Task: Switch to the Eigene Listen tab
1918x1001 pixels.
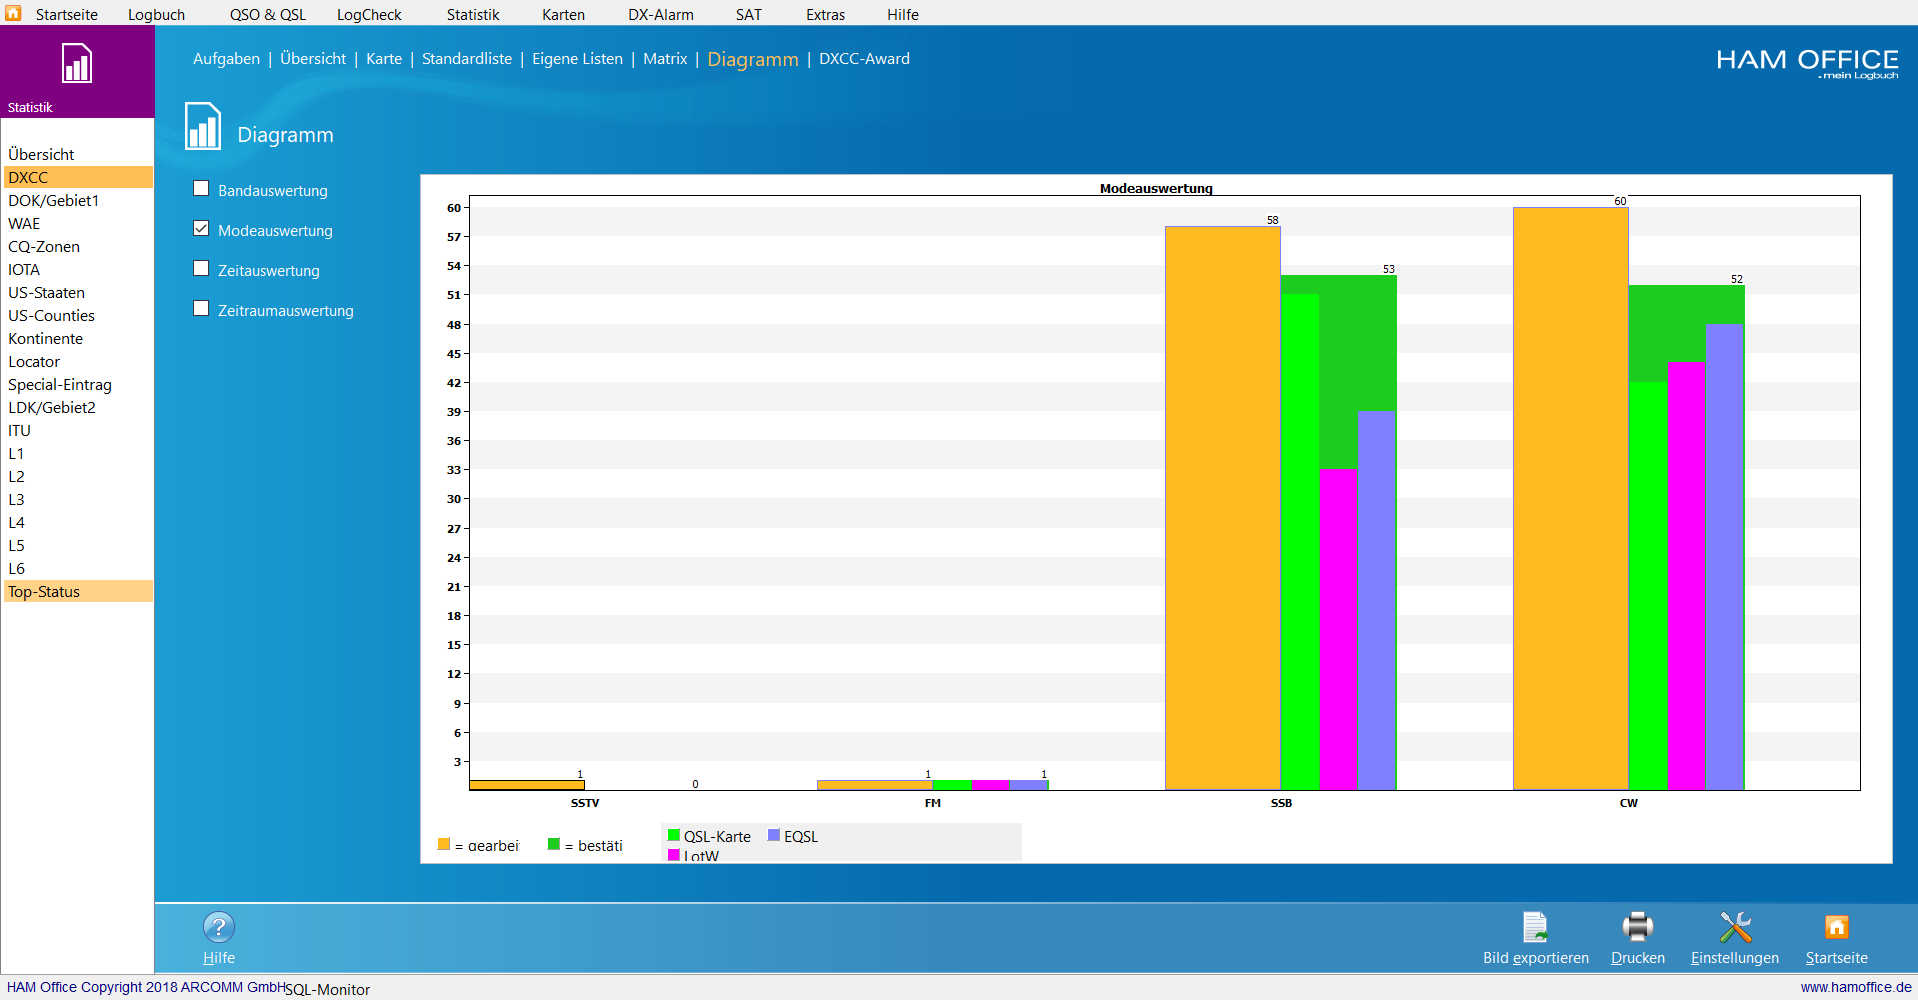Action: pyautogui.click(x=577, y=59)
